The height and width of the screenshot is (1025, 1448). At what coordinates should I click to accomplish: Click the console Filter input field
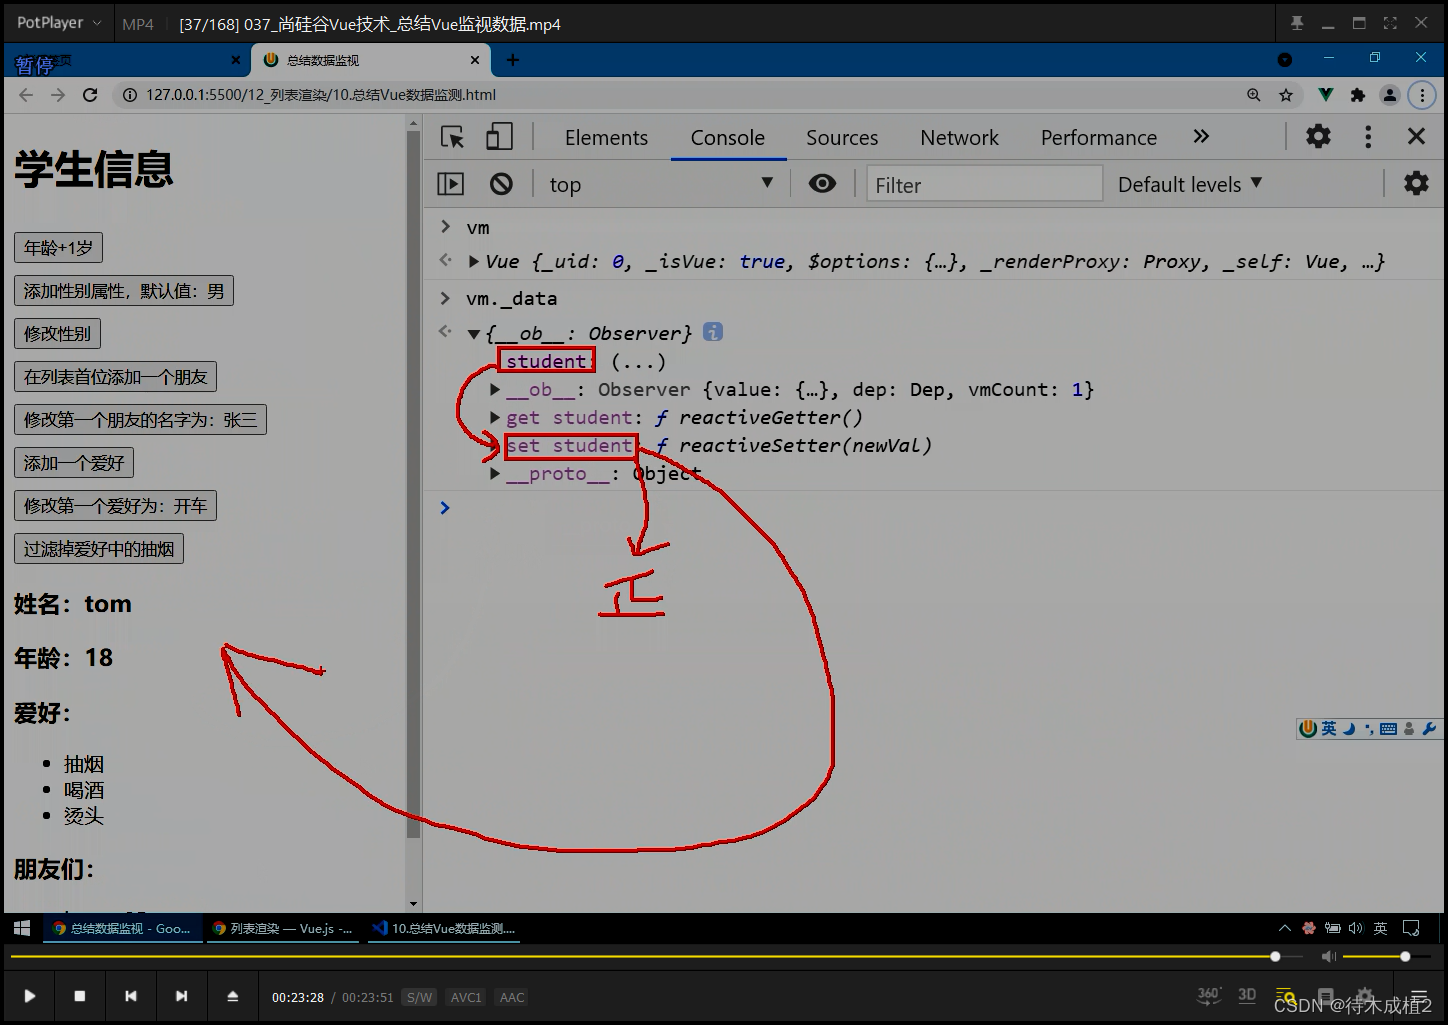[984, 184]
